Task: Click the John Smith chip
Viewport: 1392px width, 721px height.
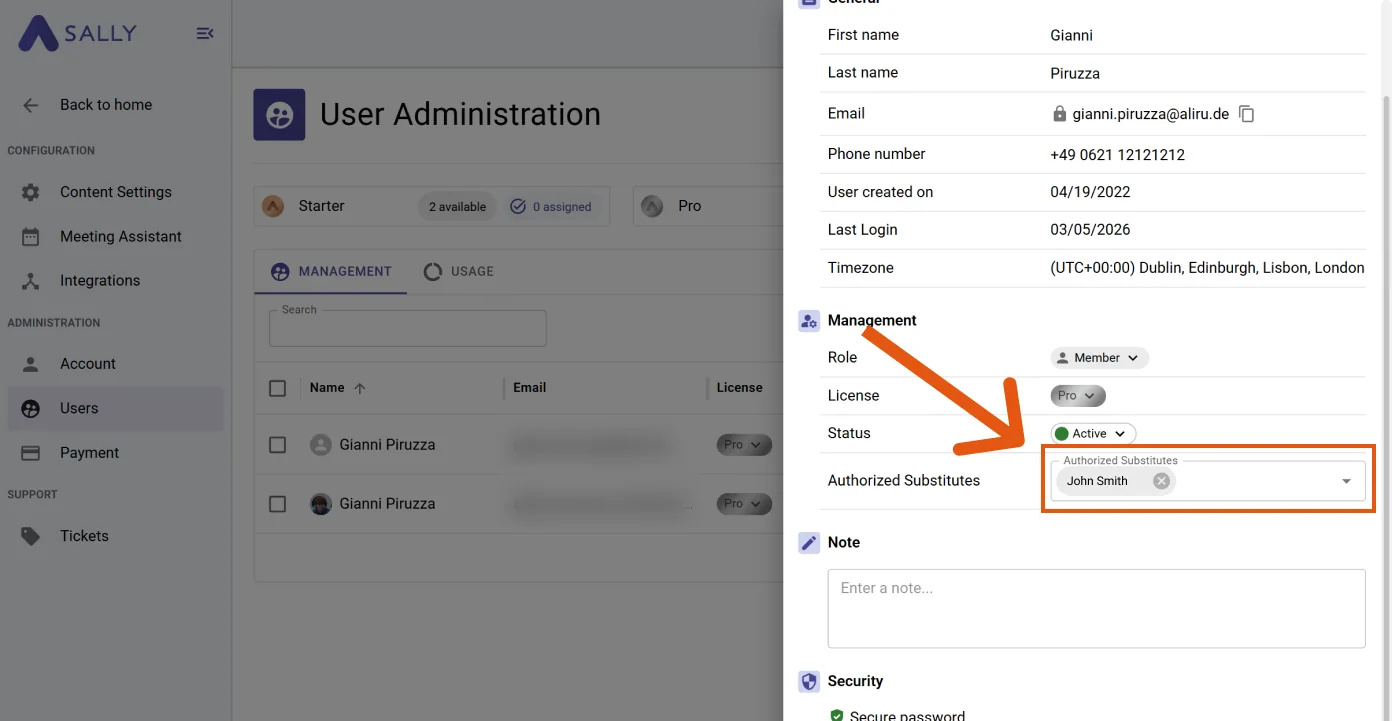Action: [1115, 481]
